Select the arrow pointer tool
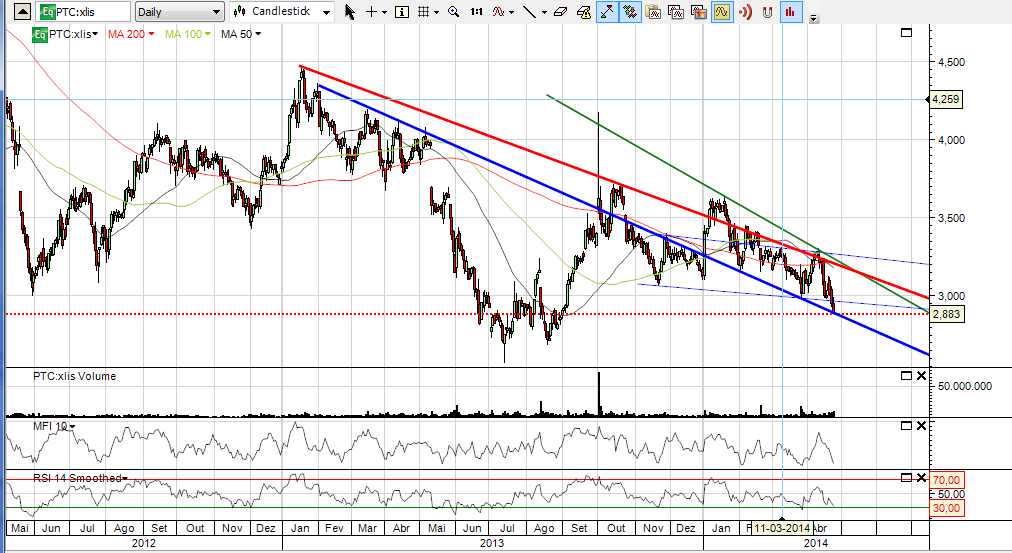This screenshot has height=553, width=1012. 349,12
